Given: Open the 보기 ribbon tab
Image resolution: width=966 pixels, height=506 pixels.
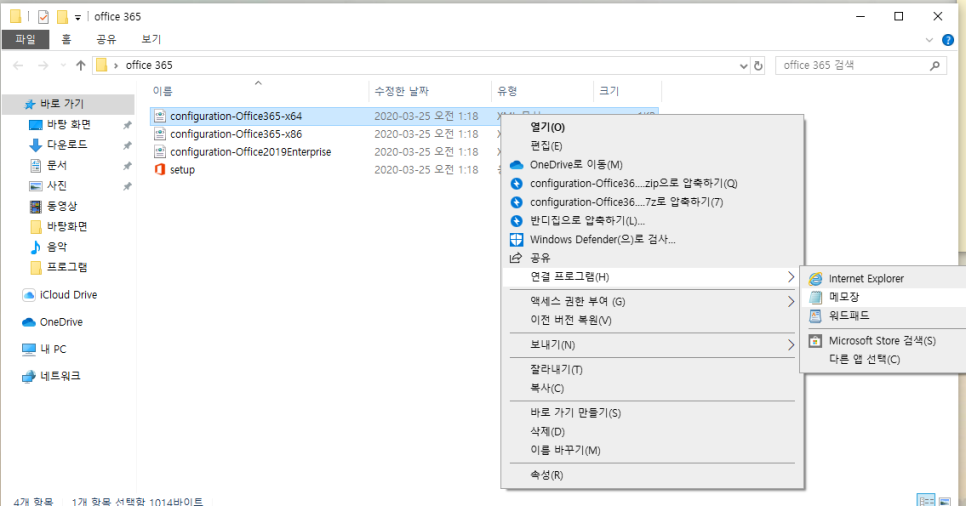Looking at the screenshot, I should pos(151,39).
